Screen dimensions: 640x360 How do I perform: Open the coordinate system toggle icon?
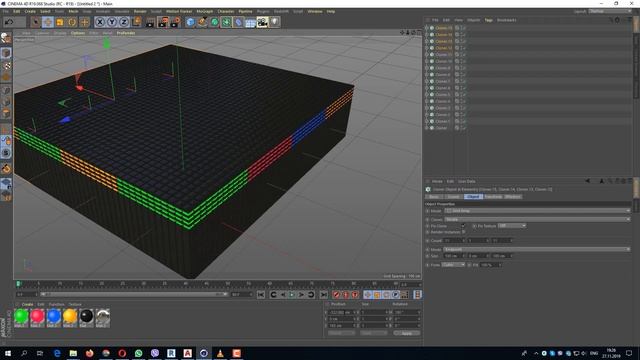click(x=136, y=22)
